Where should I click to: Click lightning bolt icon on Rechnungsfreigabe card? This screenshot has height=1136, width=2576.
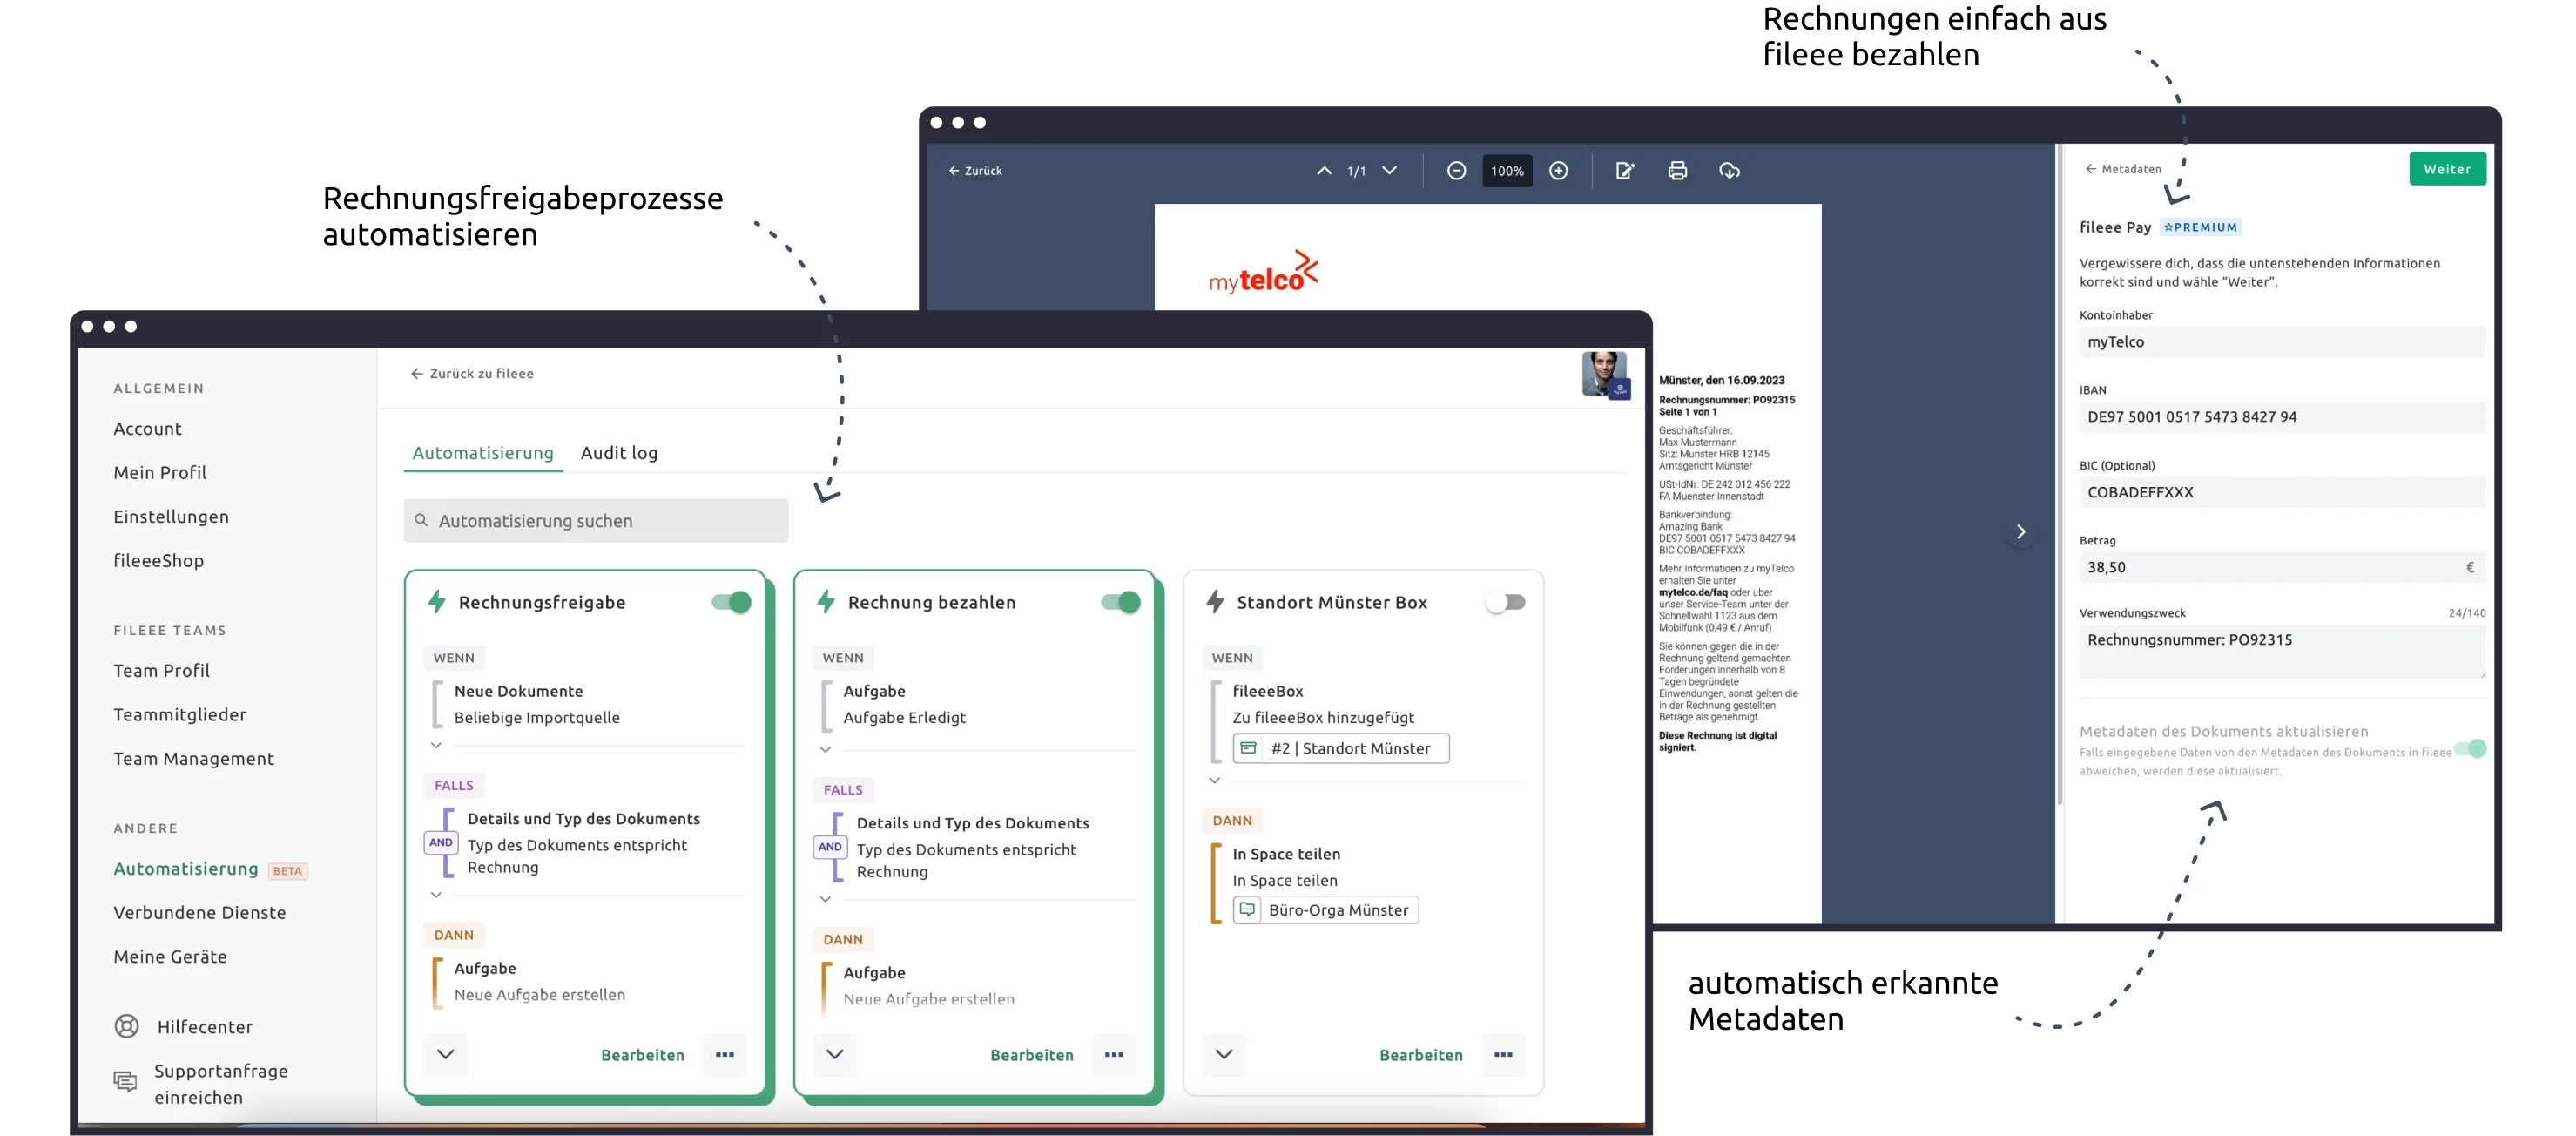click(x=437, y=601)
